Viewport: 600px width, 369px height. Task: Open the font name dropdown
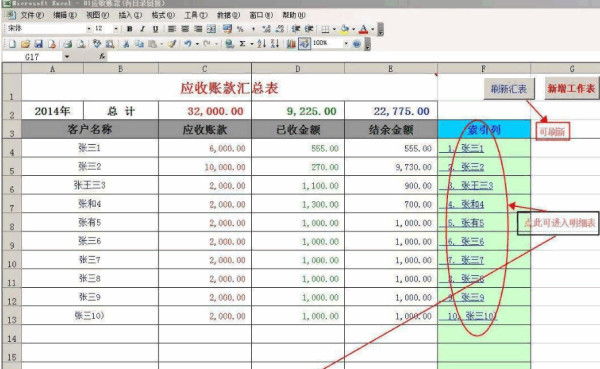click(89, 29)
